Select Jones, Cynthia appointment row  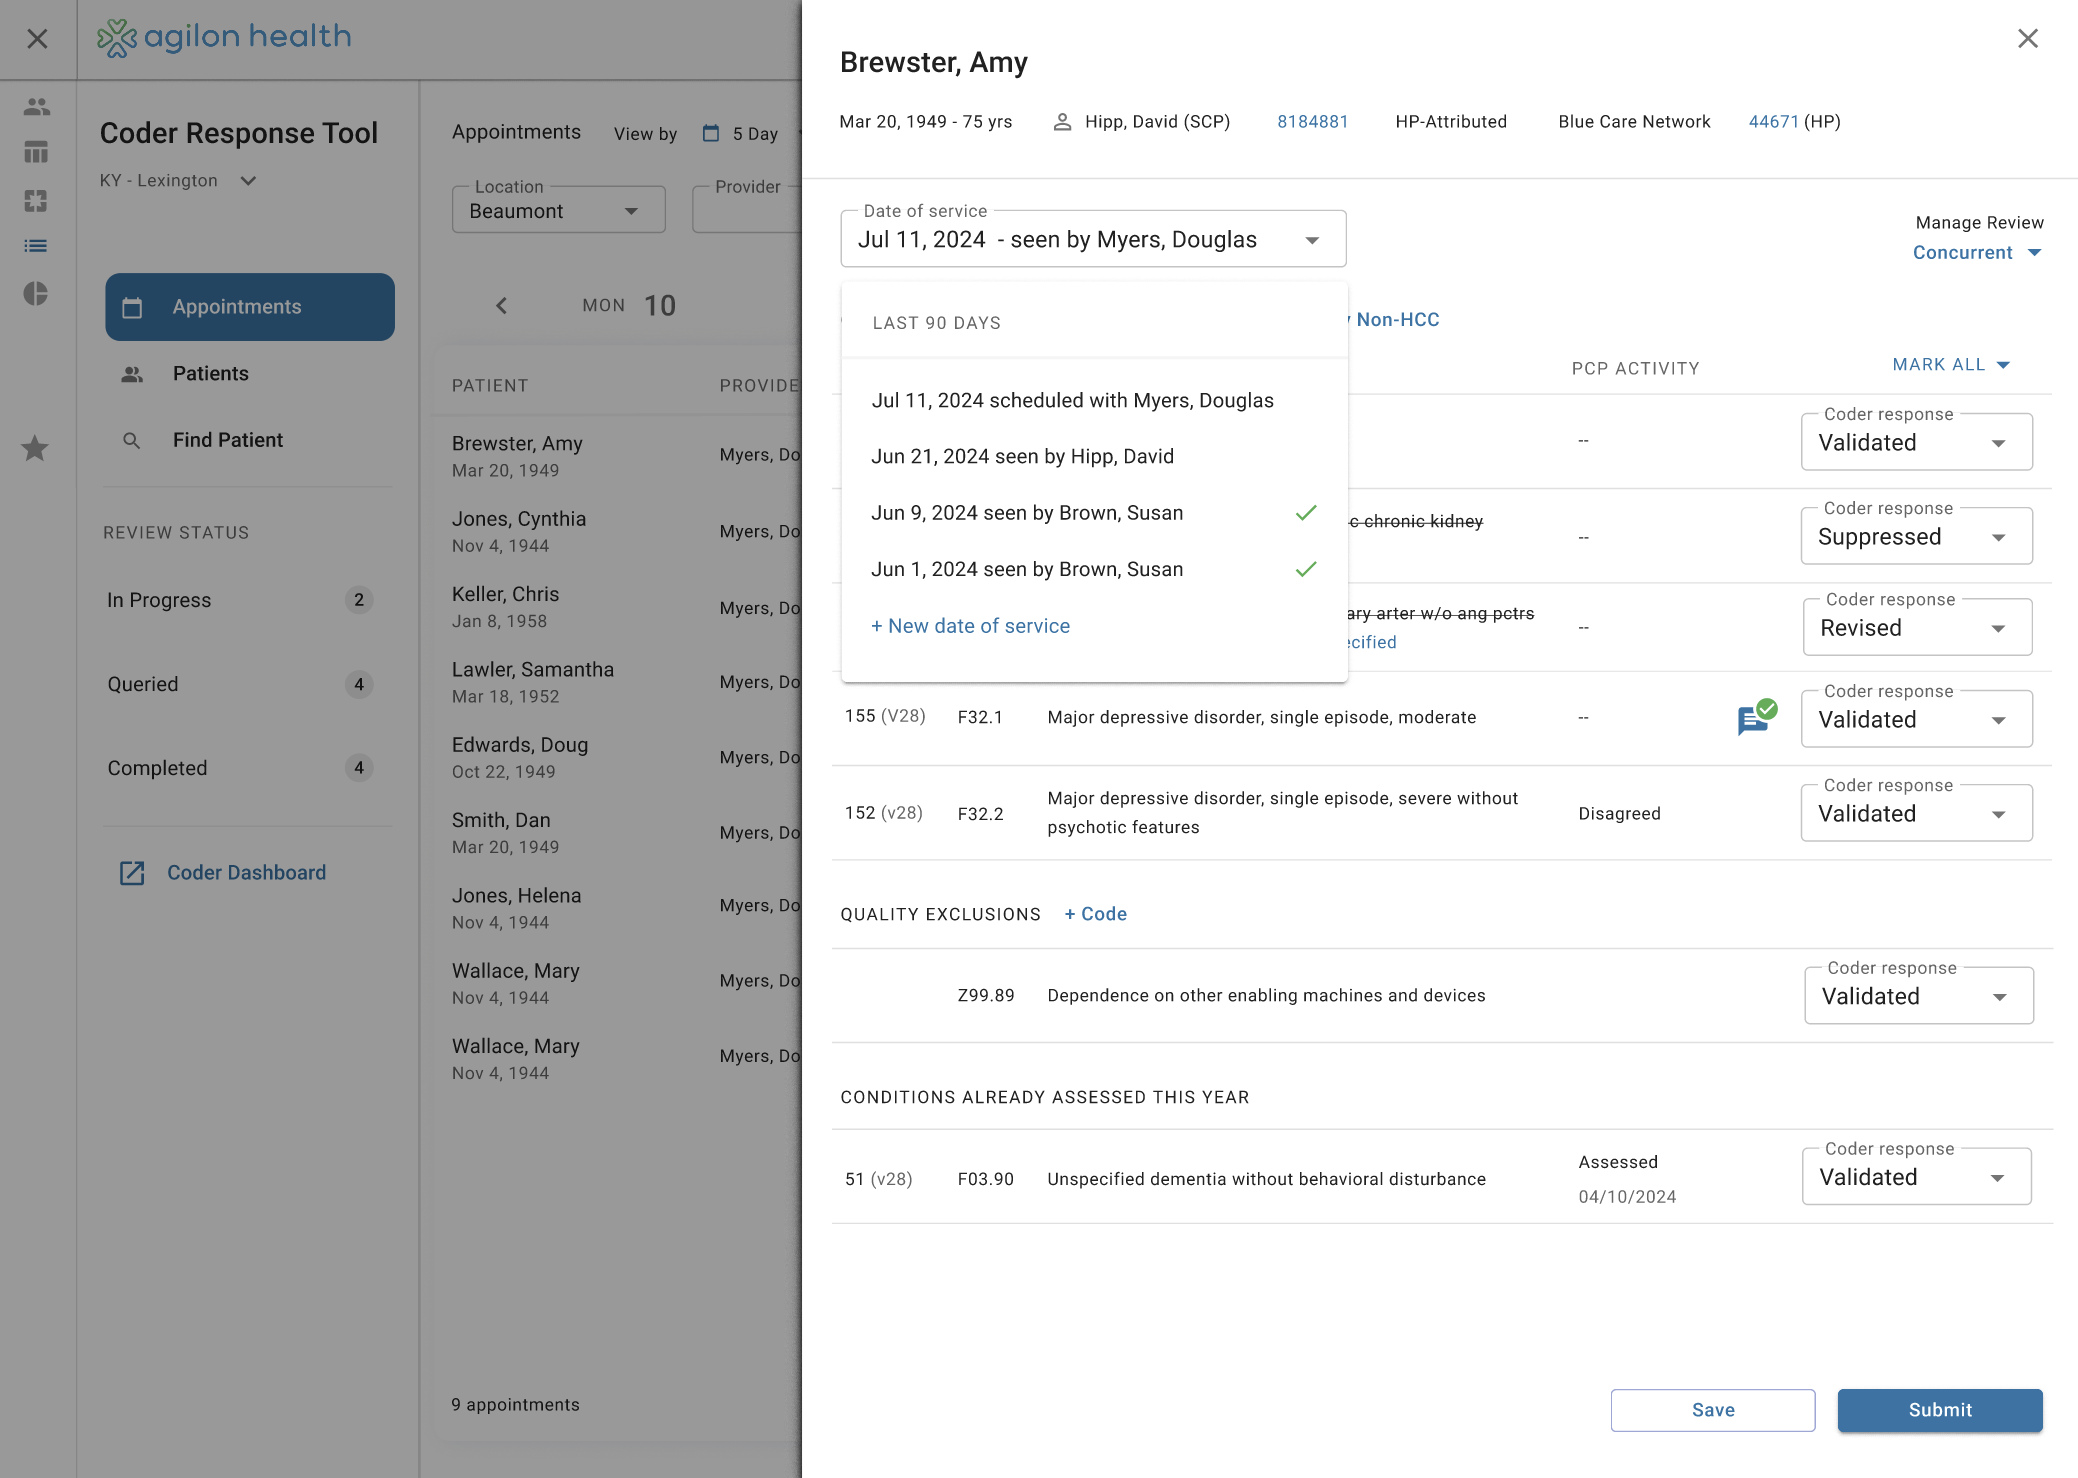tap(618, 531)
